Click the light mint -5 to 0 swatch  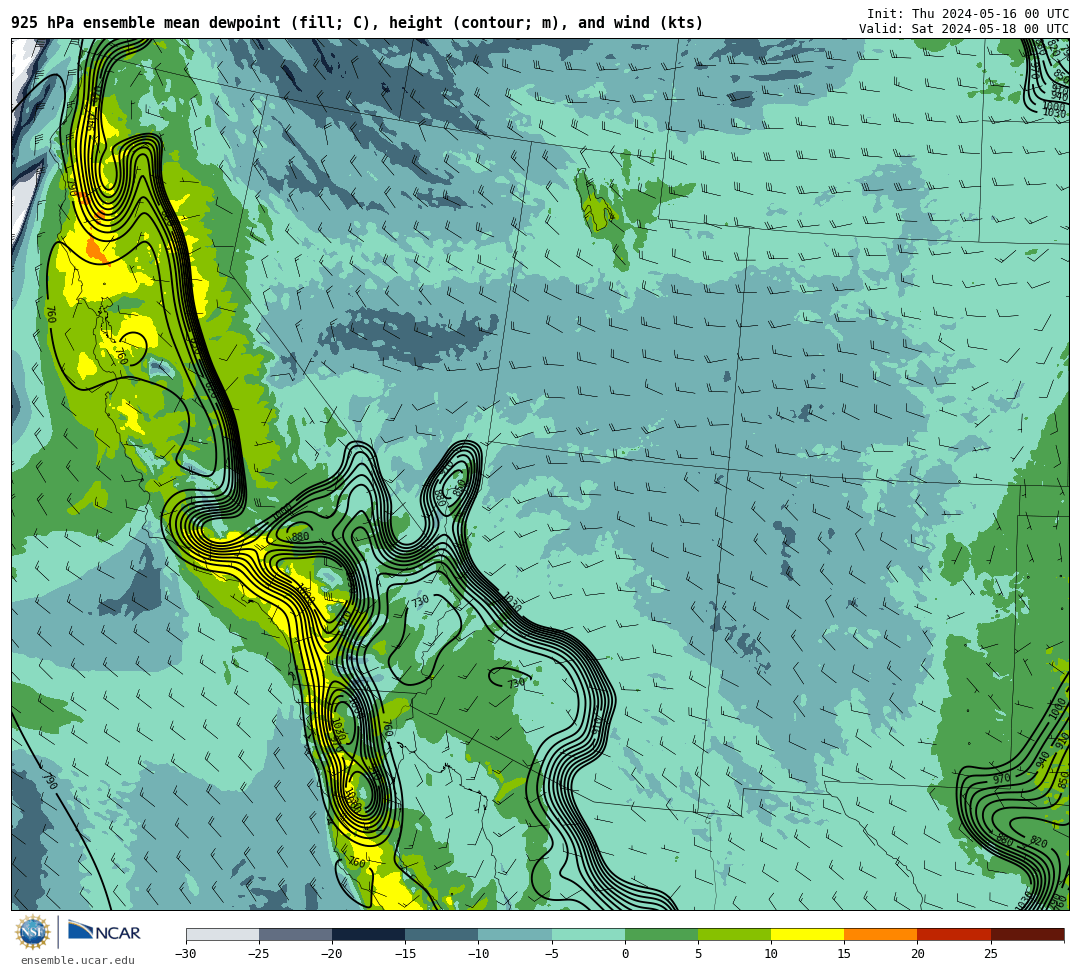588,934
